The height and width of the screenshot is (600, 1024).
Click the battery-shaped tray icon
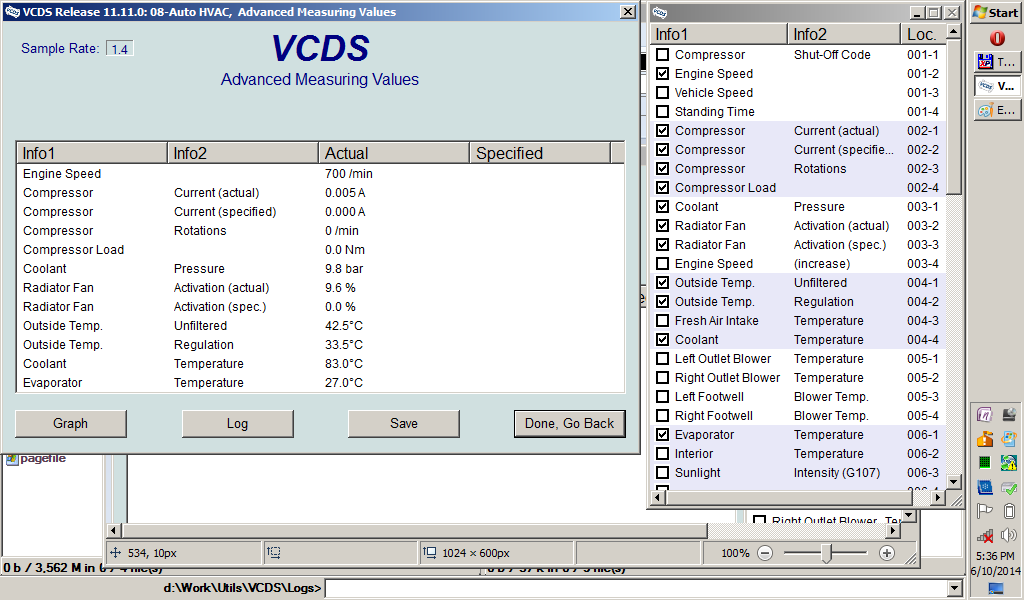pyautogui.click(x=1009, y=511)
